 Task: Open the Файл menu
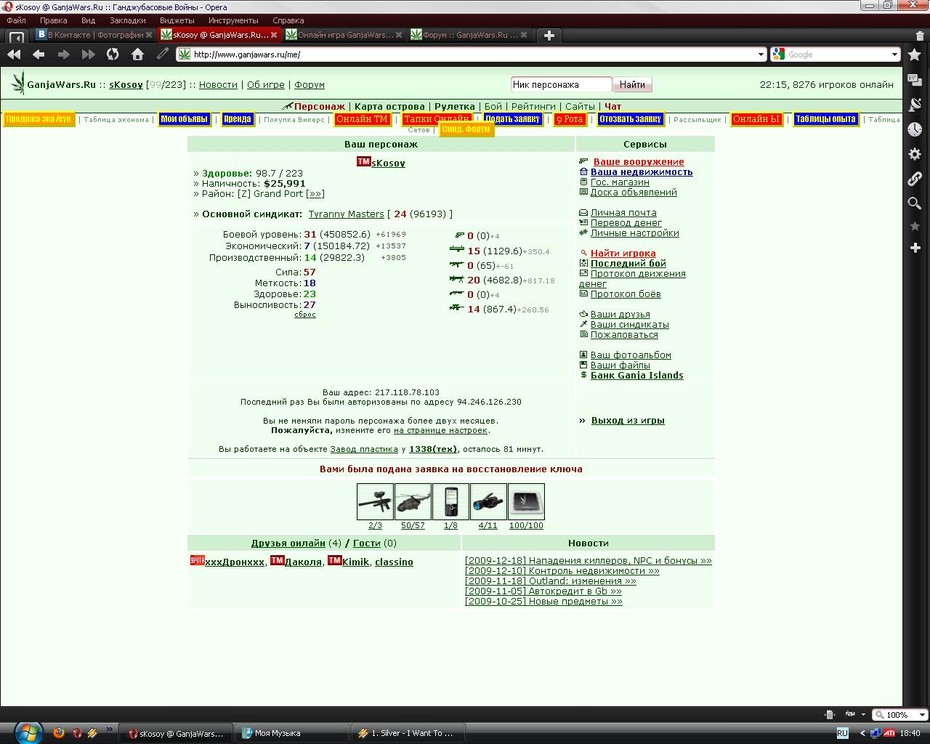[17, 20]
